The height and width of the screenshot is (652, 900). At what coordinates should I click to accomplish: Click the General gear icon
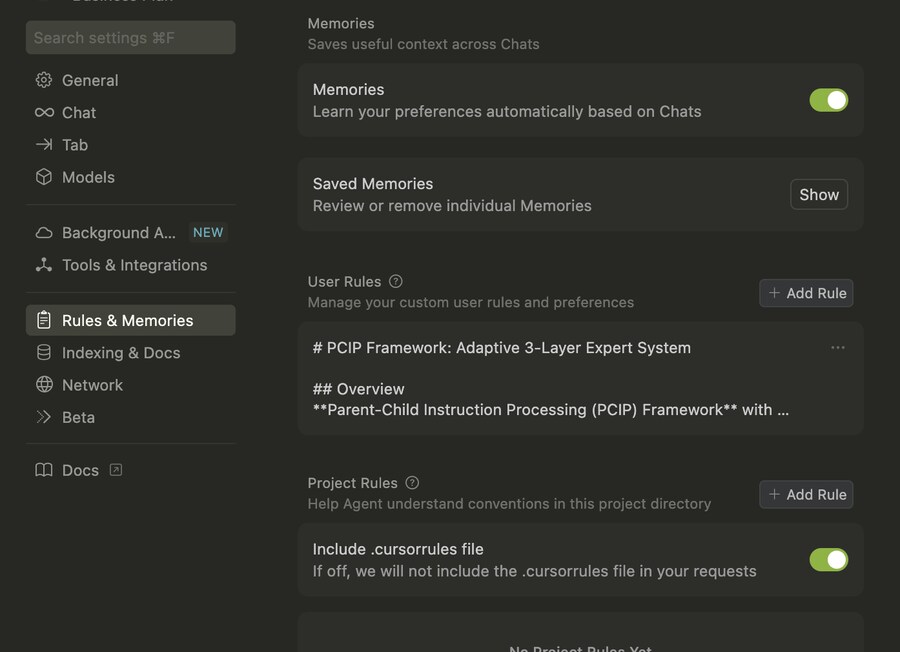(x=44, y=80)
